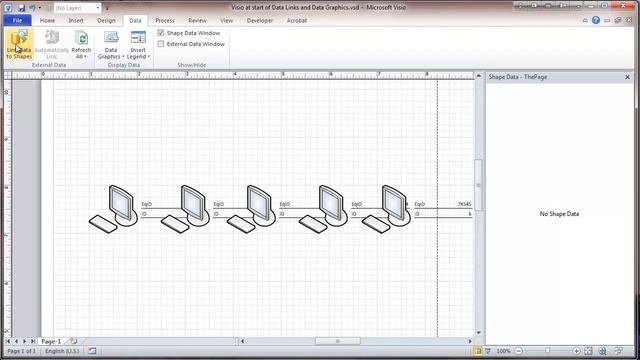
Task: Click the Refresh All icon
Action: click(x=81, y=38)
